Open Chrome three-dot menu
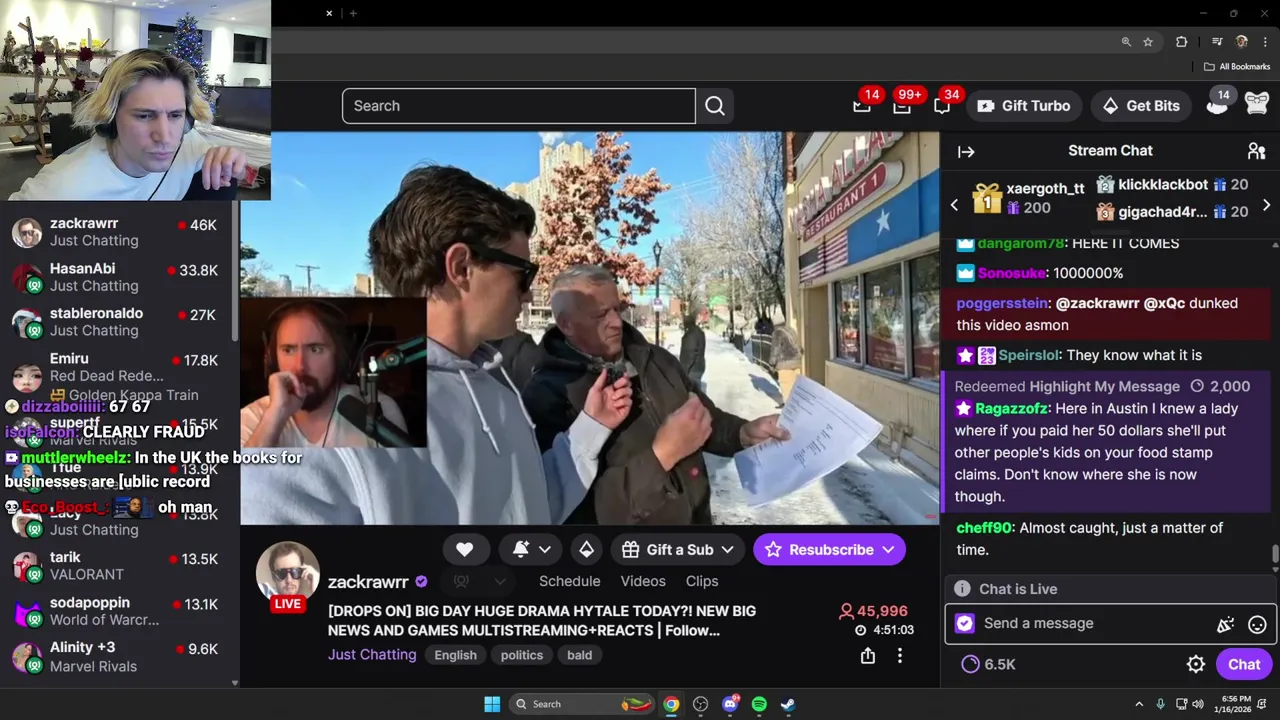 (x=1266, y=42)
